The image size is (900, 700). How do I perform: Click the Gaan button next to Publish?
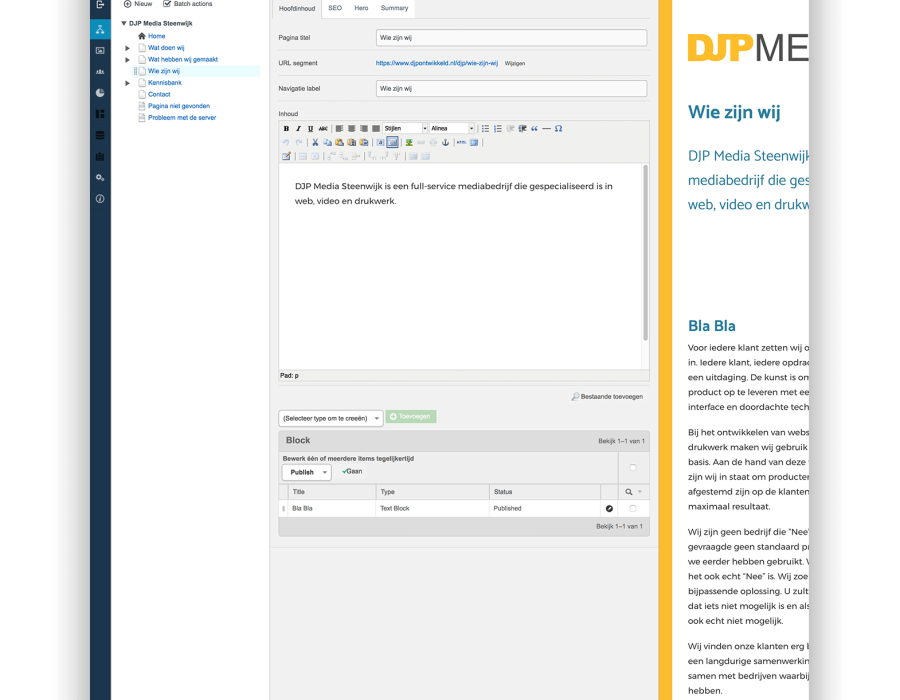(x=352, y=472)
